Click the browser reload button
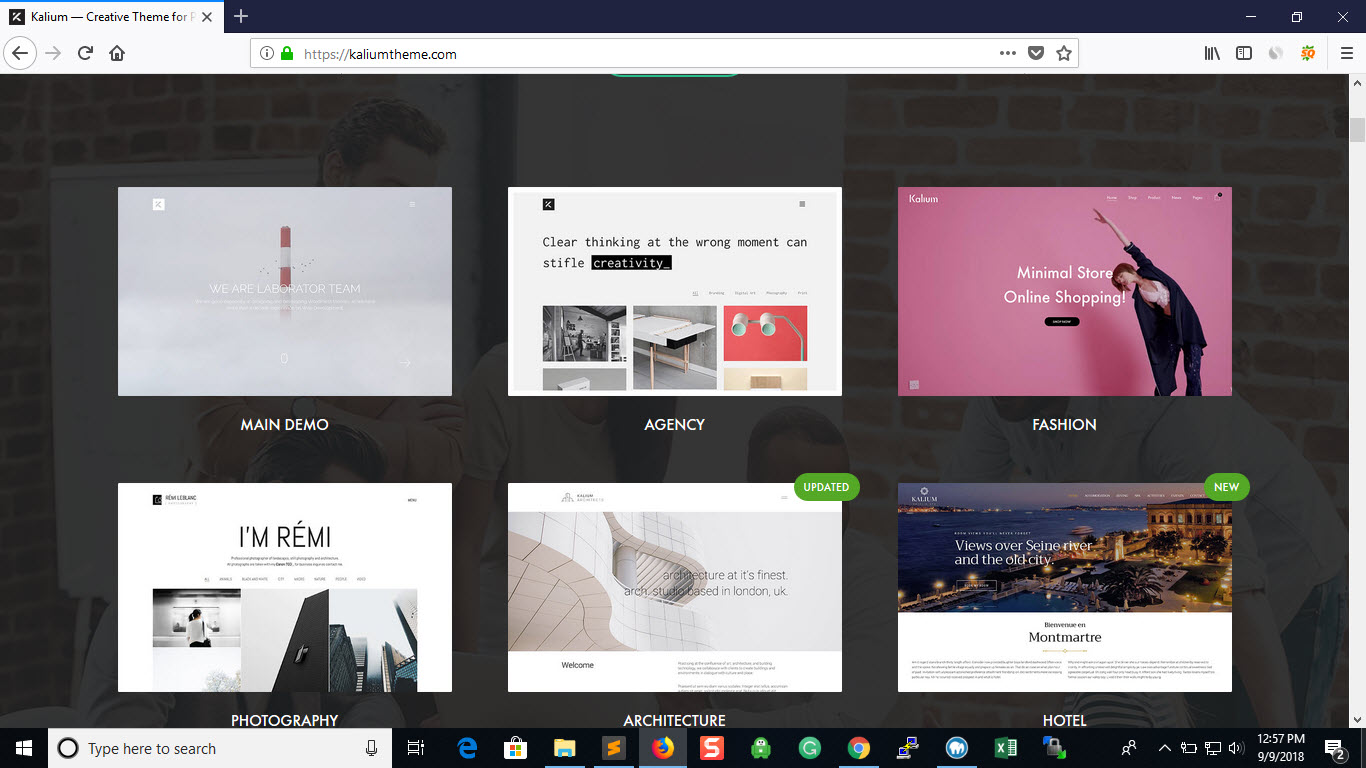1366x768 pixels. 85,54
